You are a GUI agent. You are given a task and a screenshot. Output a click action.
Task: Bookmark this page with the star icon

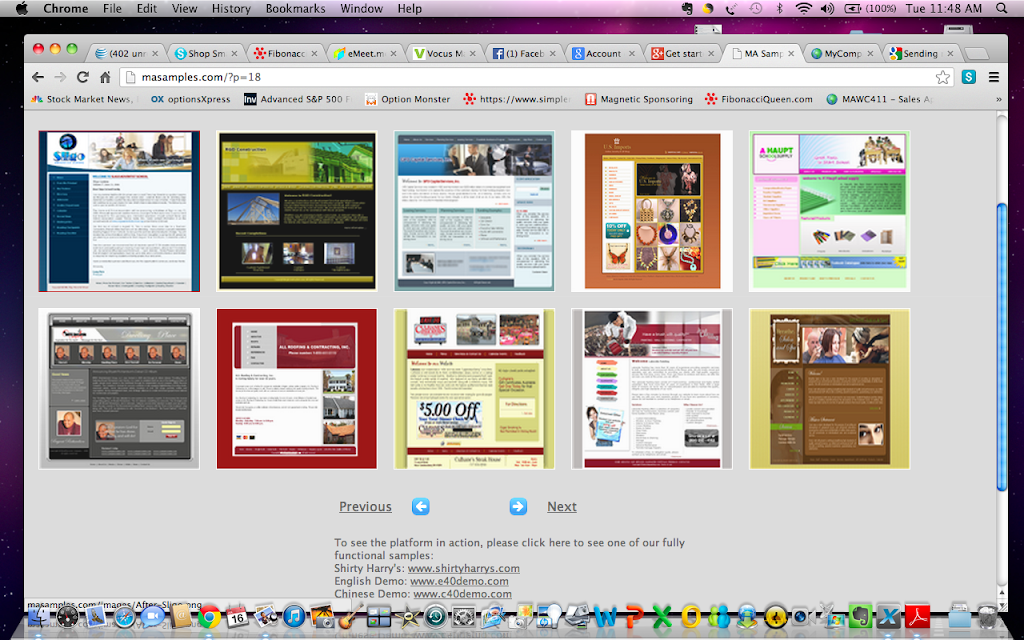click(x=942, y=77)
